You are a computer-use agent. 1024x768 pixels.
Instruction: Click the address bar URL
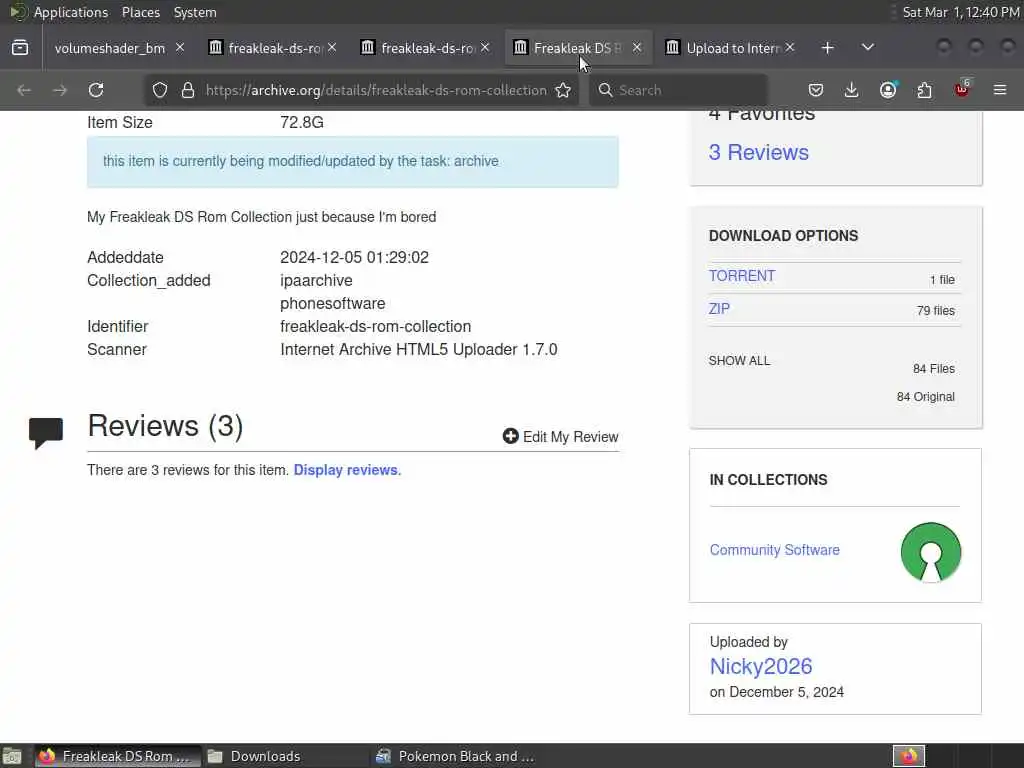(376, 90)
